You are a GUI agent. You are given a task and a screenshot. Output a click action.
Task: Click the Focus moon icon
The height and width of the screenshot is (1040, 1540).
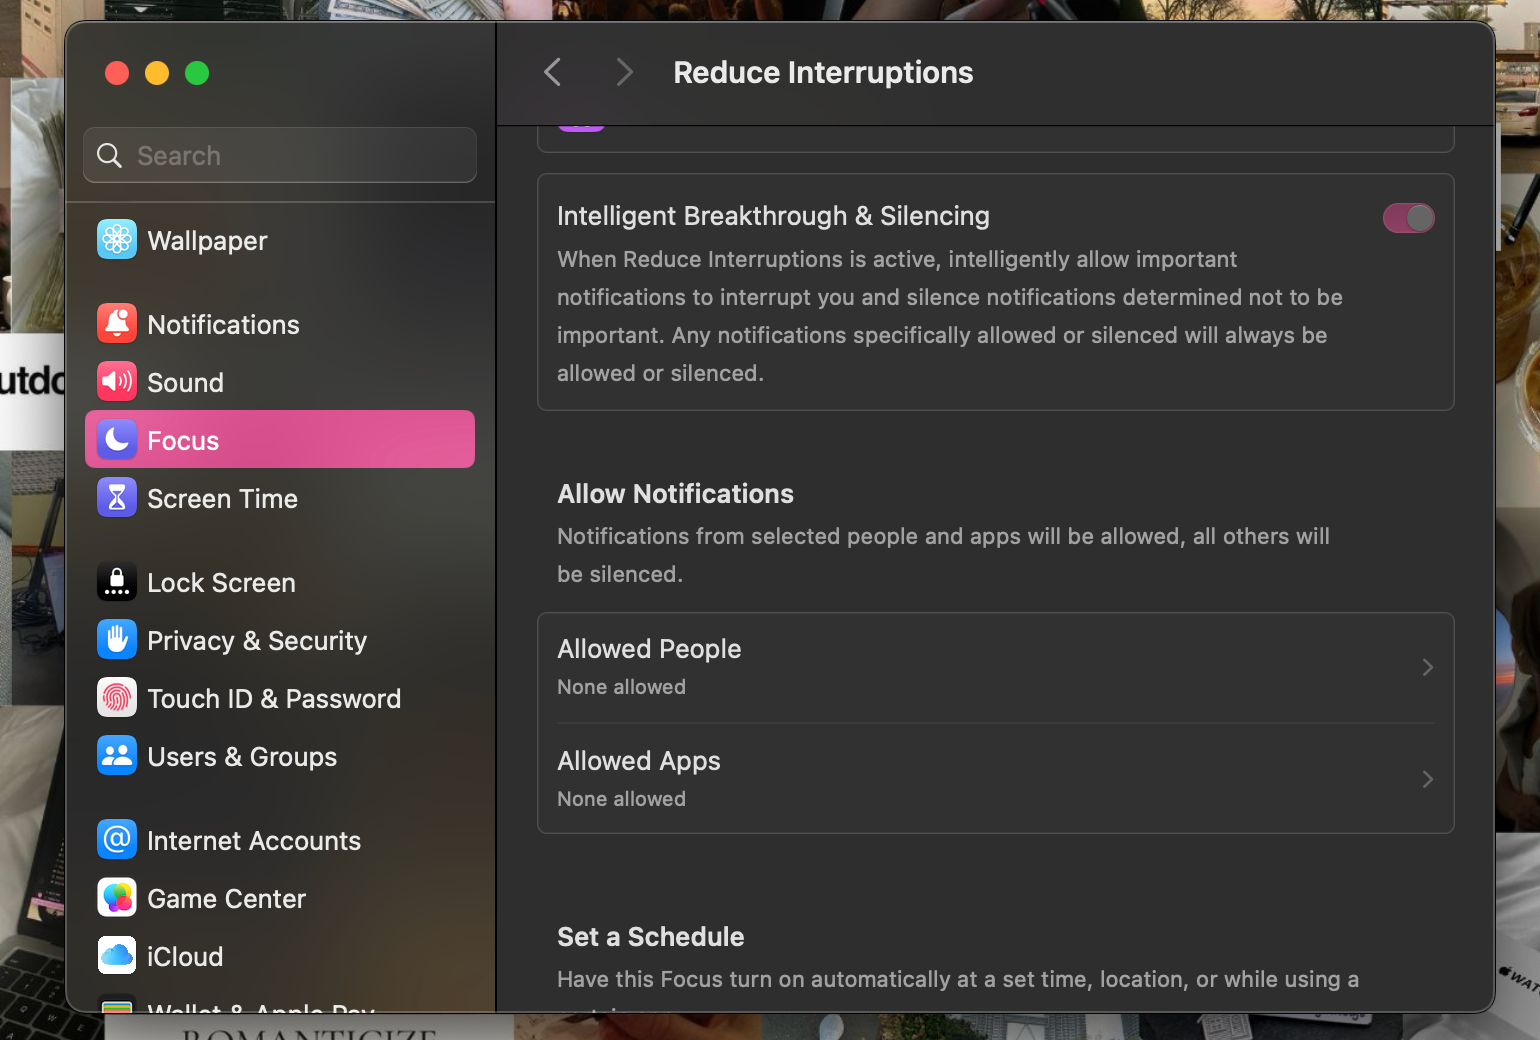point(117,439)
